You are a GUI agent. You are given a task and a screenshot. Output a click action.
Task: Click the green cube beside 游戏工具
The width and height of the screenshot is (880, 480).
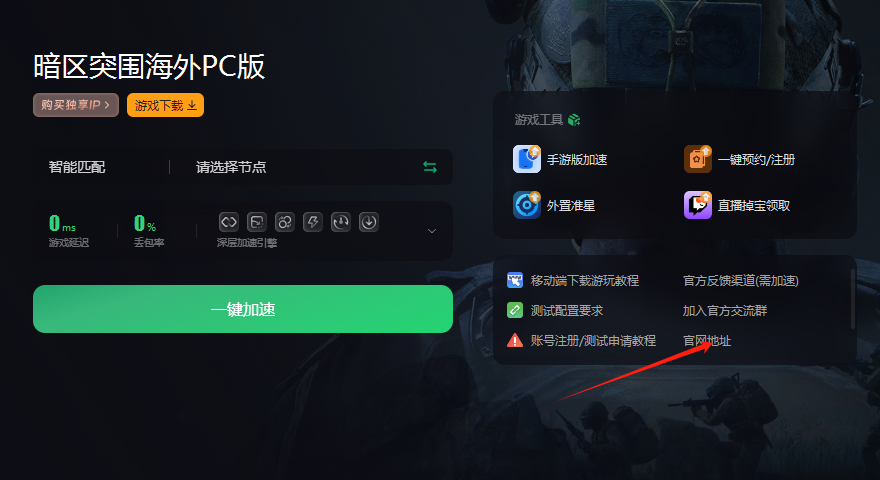pos(574,120)
